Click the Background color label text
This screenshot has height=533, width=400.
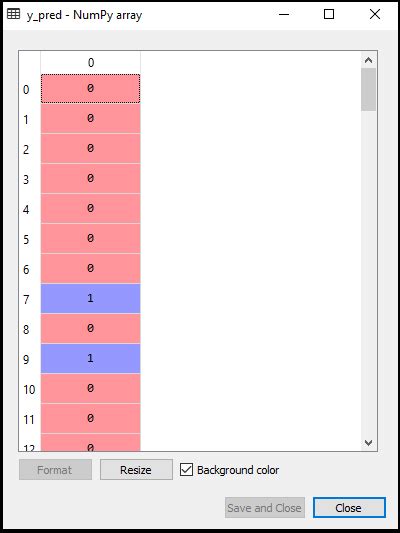[x=238, y=470]
